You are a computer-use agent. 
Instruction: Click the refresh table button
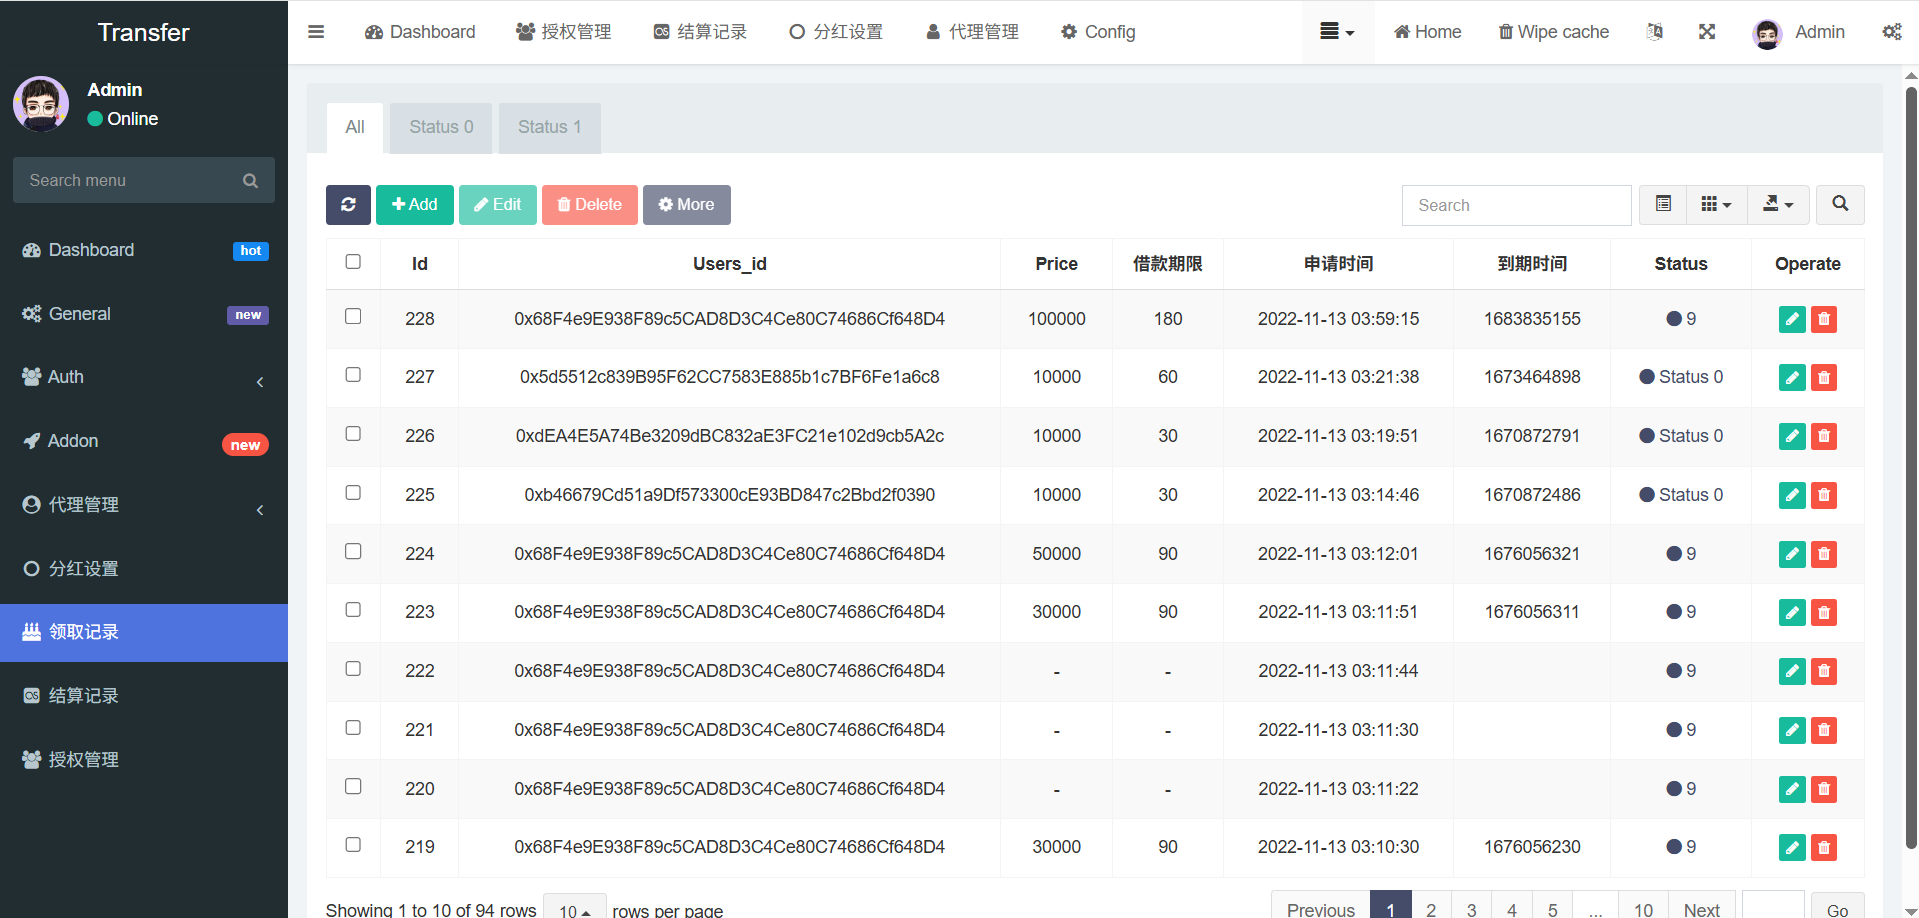tap(348, 205)
